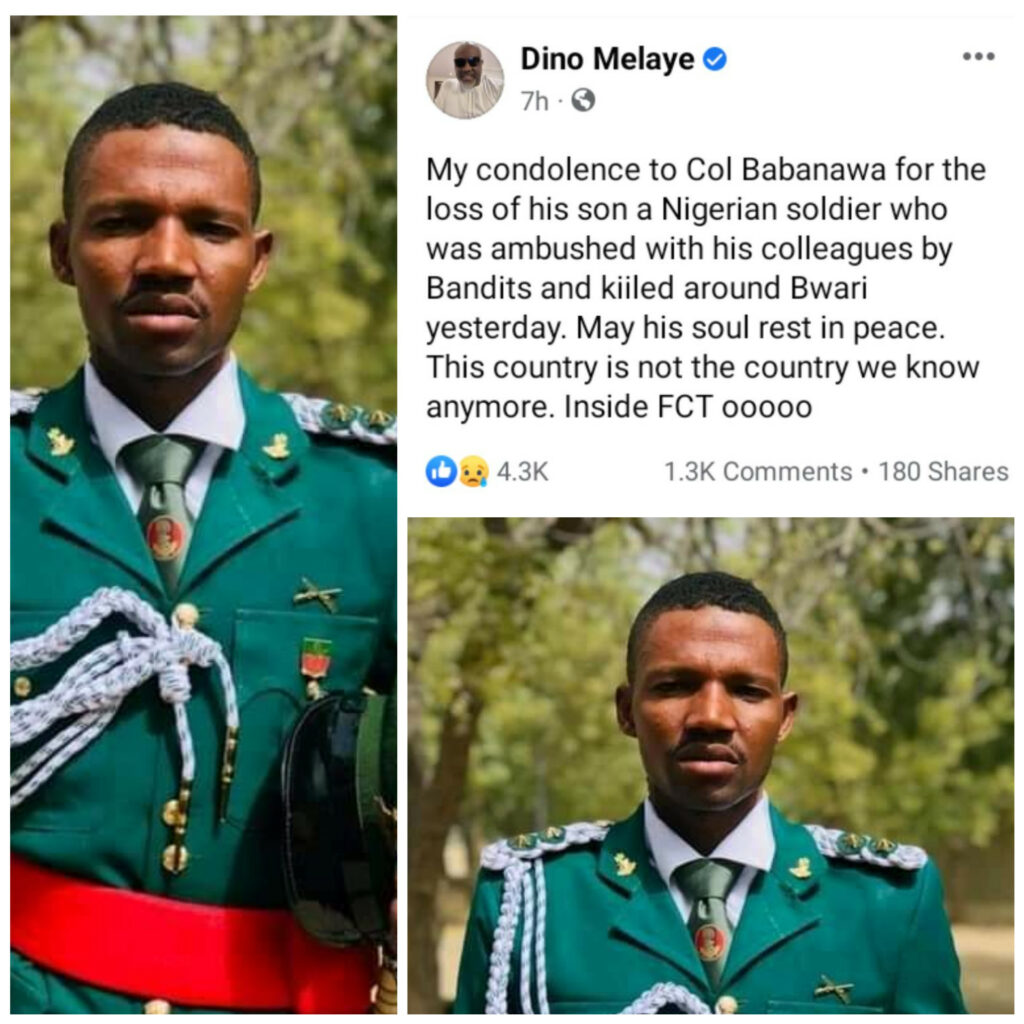This screenshot has height=1024, width=1024.
Task: Click the blue Like reaction icon
Action: tap(440, 471)
